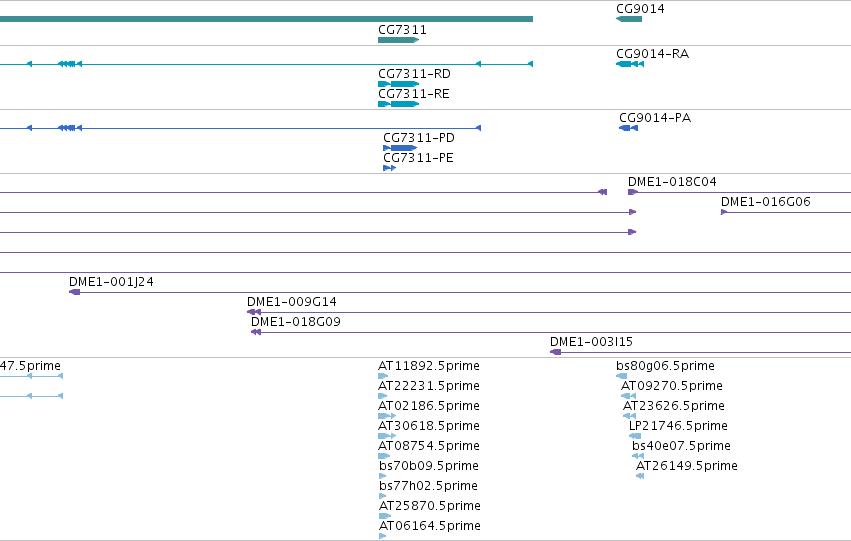
Task: Select the DME1-018C04 label
Action: 672,182
